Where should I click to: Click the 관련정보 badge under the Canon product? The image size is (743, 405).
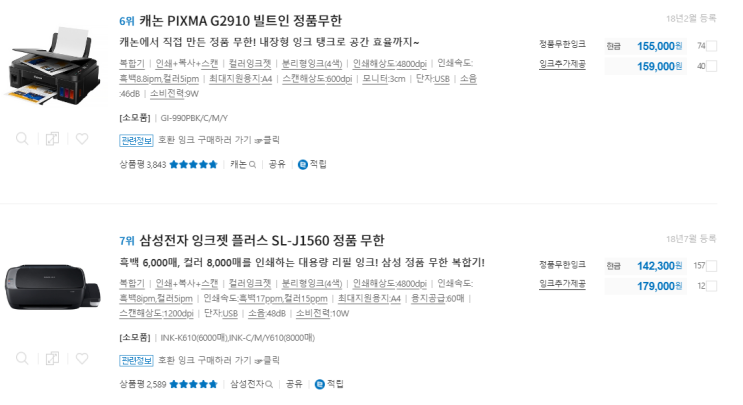(136, 140)
